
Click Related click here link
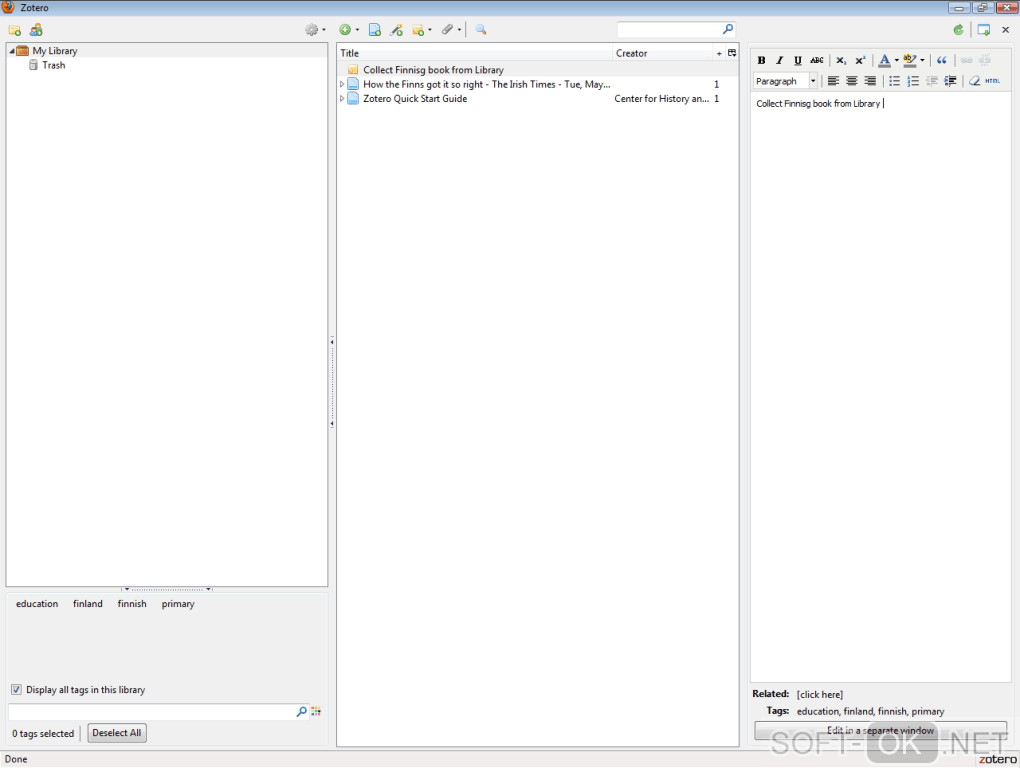coord(820,695)
